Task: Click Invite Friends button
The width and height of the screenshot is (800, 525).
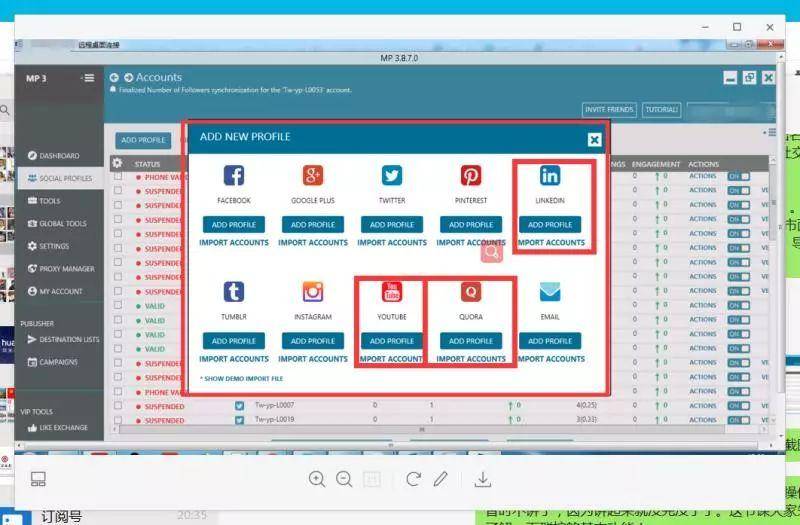Action: coord(609,110)
